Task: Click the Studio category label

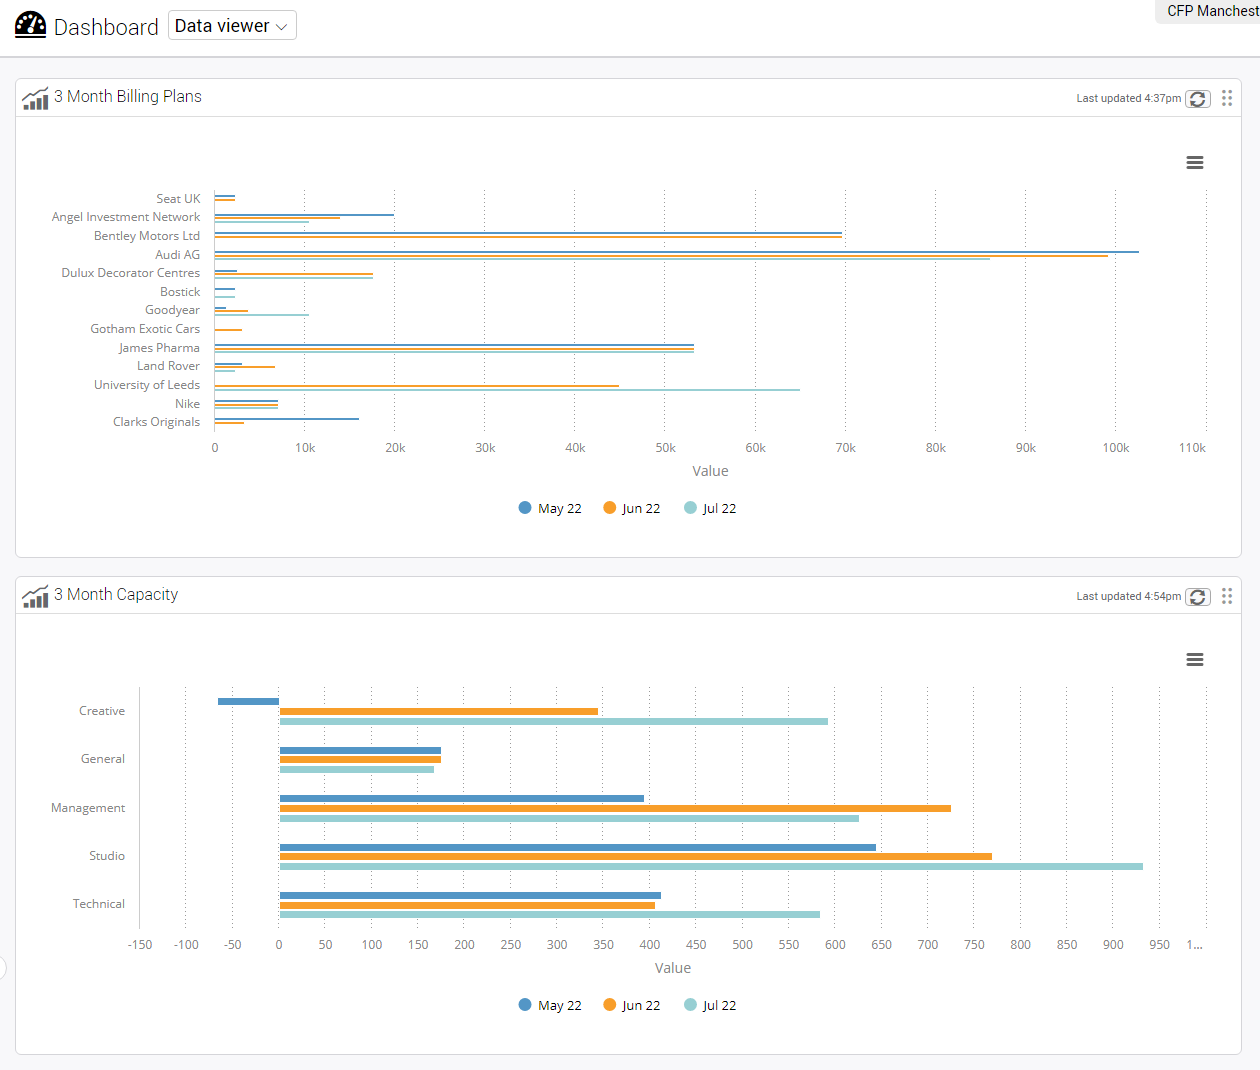Action: 107,856
